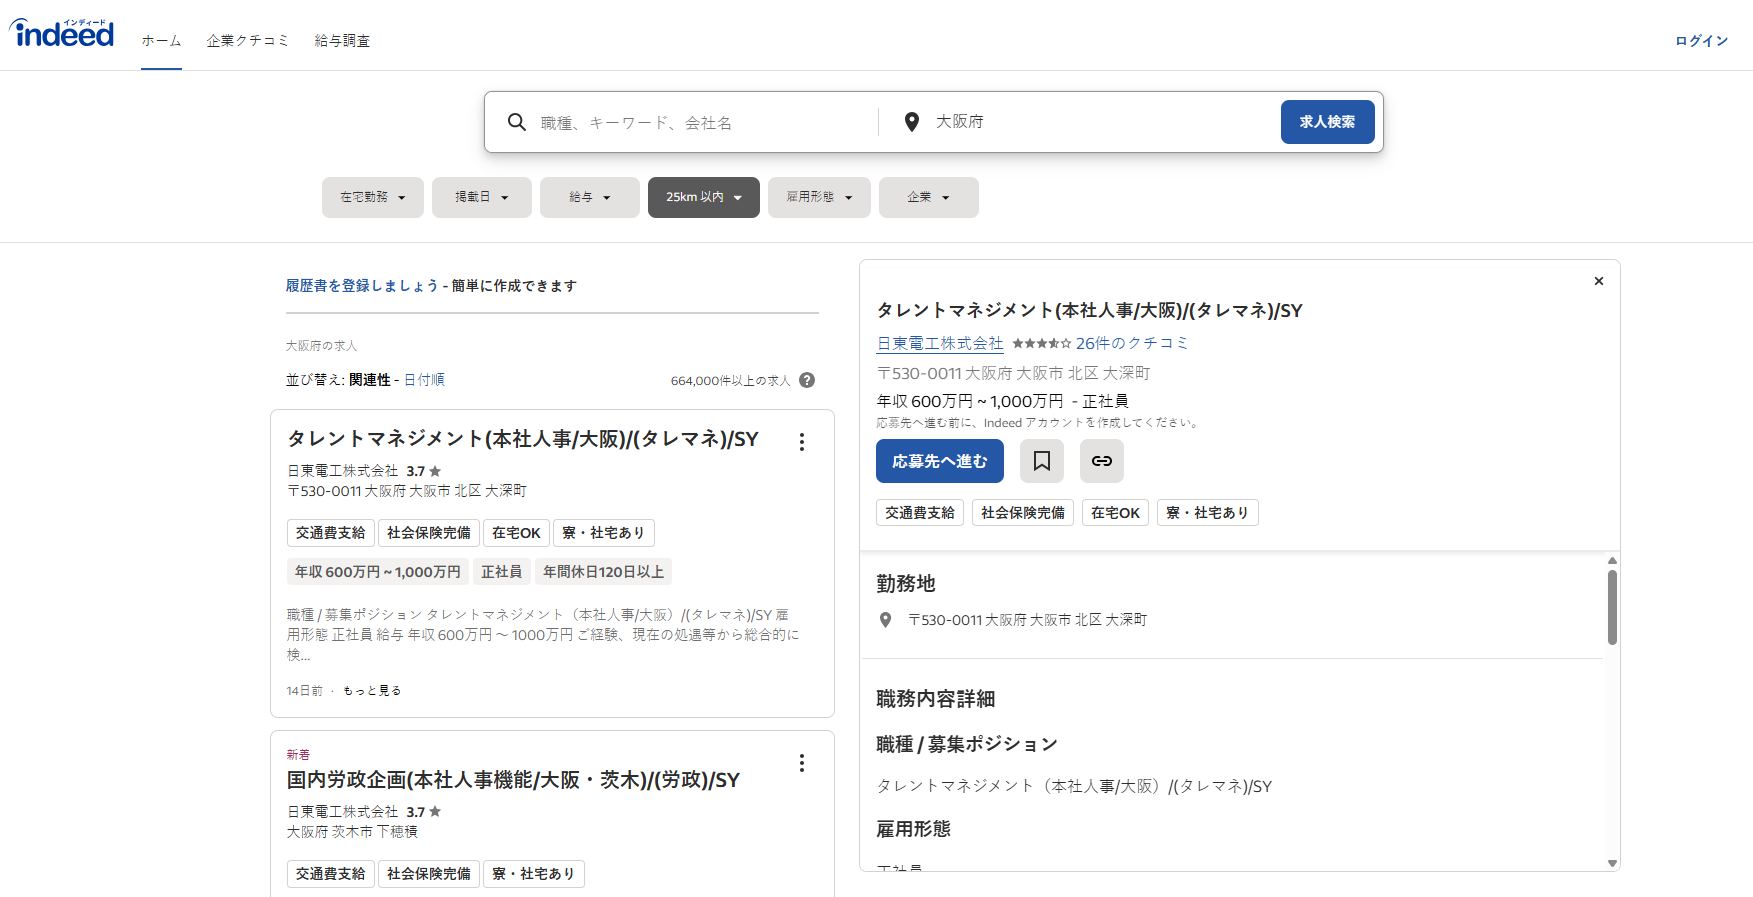Viewport: 1753px width, 897px height.
Task: Click 大阪府 茨木市 下穂積 location text
Action: (352, 832)
